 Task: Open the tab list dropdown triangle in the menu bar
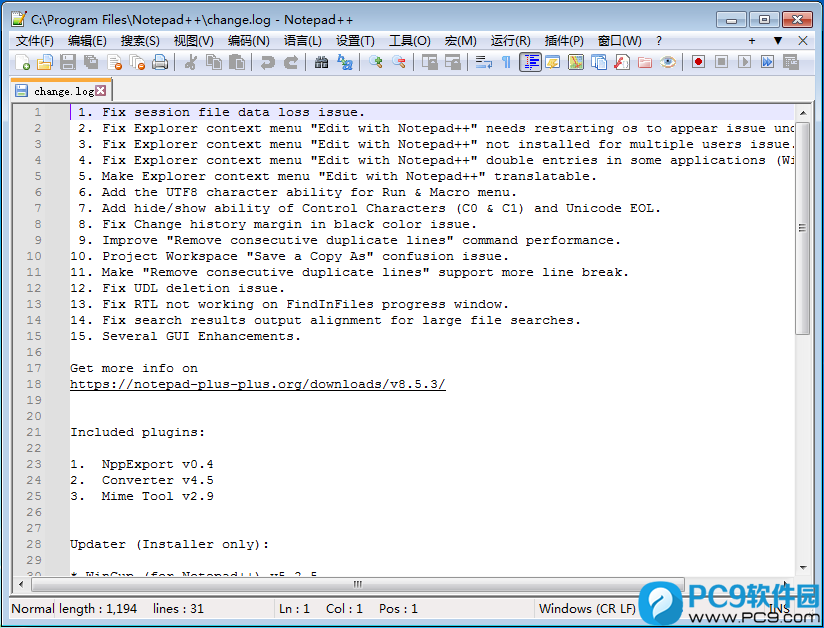tap(778, 40)
